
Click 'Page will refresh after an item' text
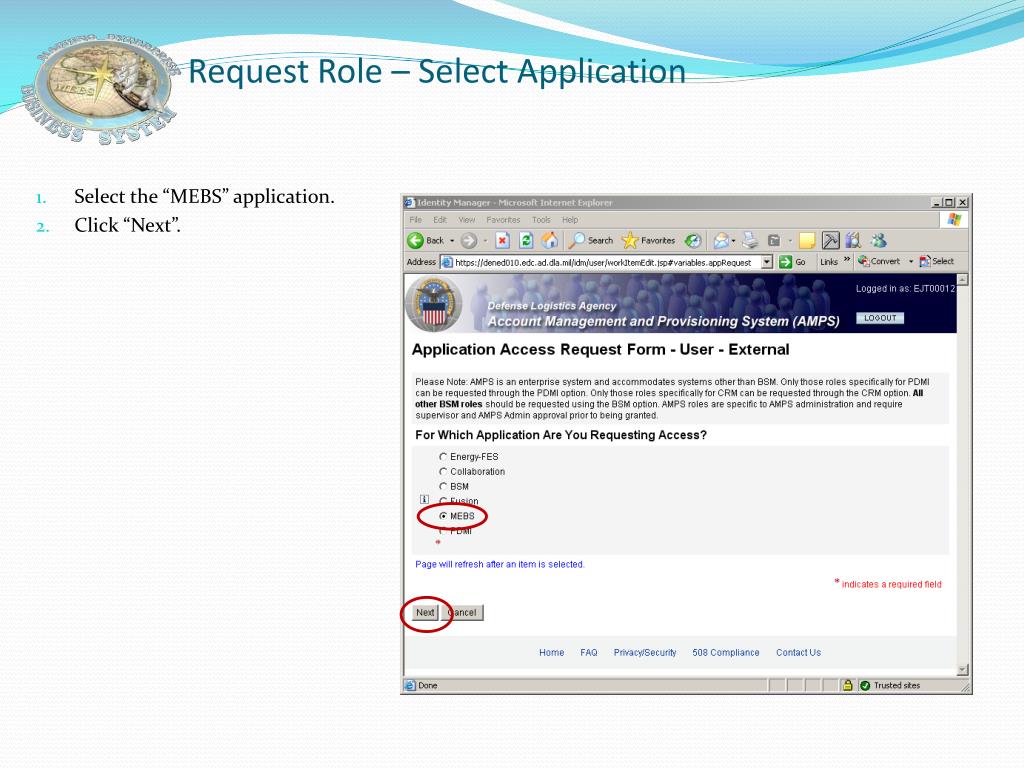click(500, 564)
